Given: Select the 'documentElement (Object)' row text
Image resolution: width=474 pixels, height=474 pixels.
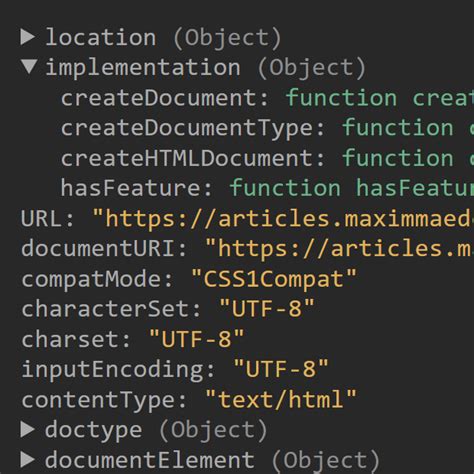Looking at the screenshot, I should 212,461.
